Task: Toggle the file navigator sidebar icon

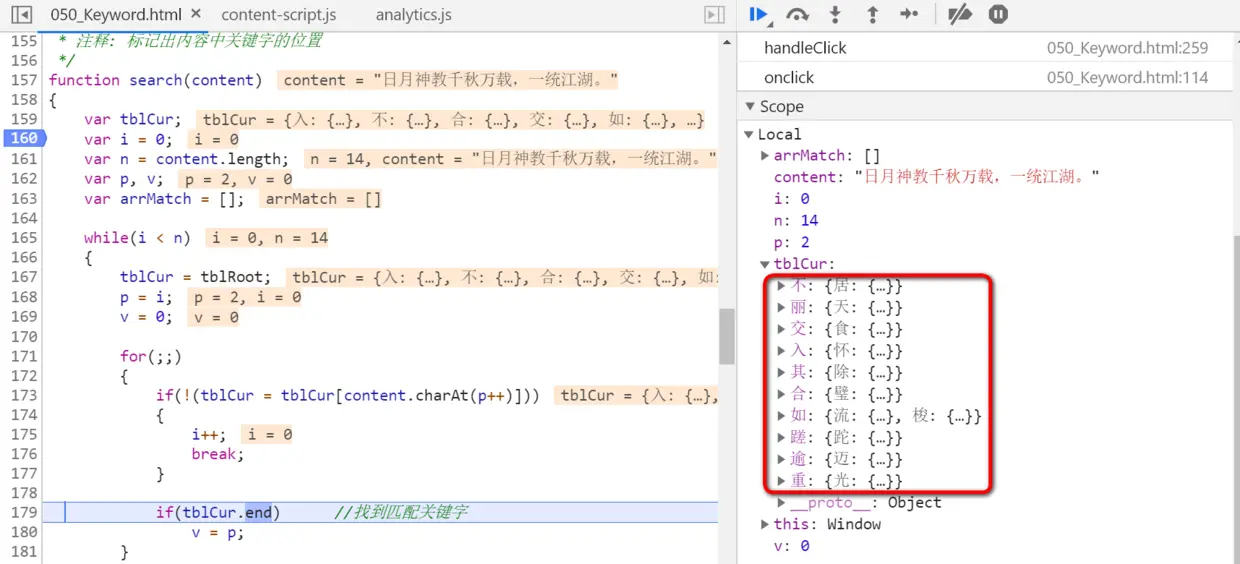Action: [x=21, y=15]
